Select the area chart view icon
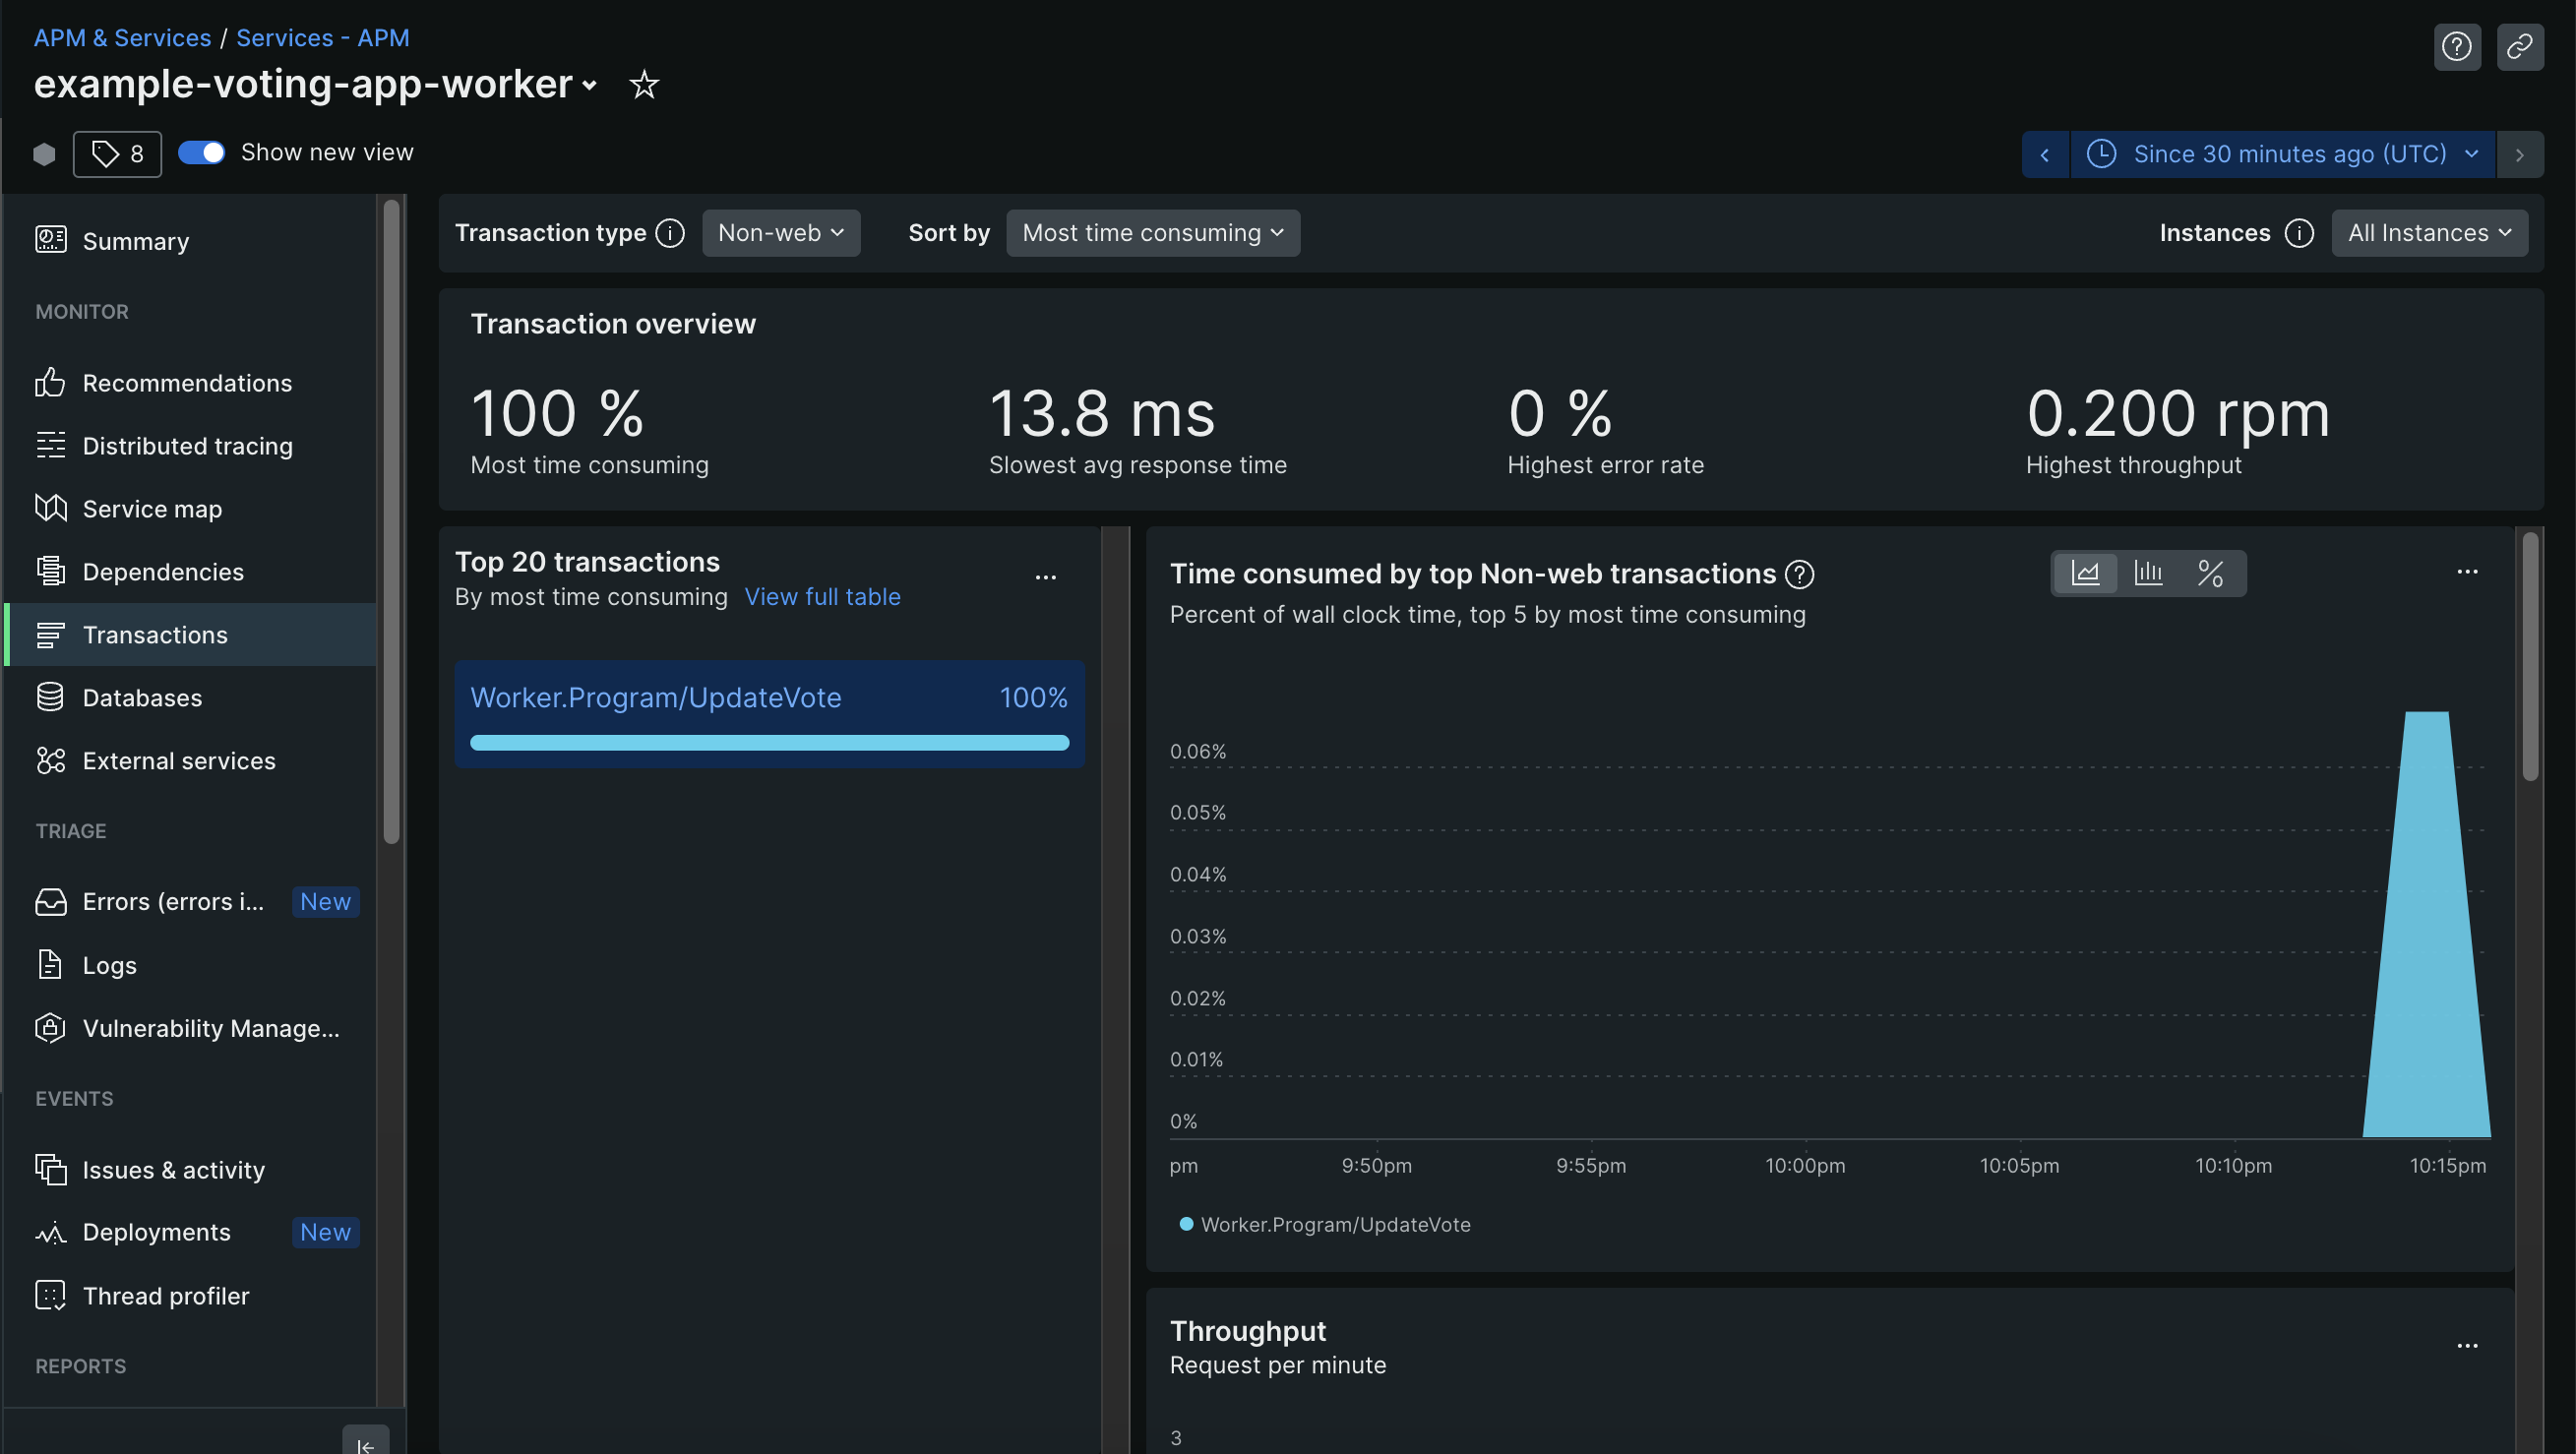 2085,573
